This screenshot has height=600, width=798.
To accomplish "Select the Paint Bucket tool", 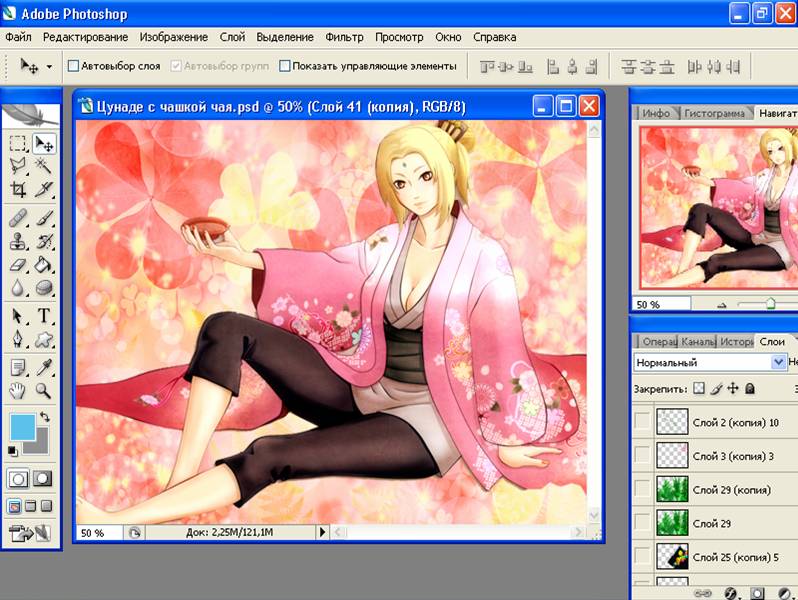I will [x=44, y=265].
